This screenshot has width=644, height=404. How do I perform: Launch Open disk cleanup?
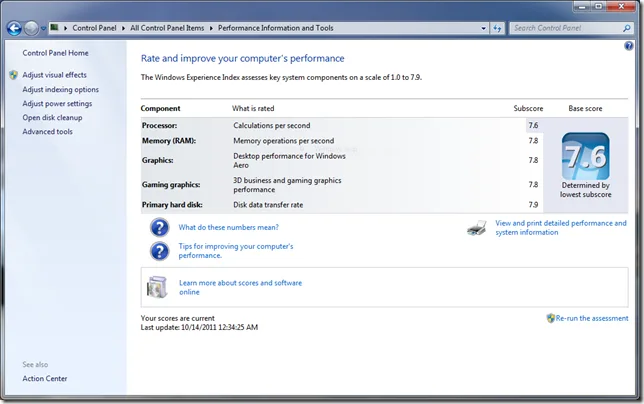pyautogui.click(x=52, y=117)
